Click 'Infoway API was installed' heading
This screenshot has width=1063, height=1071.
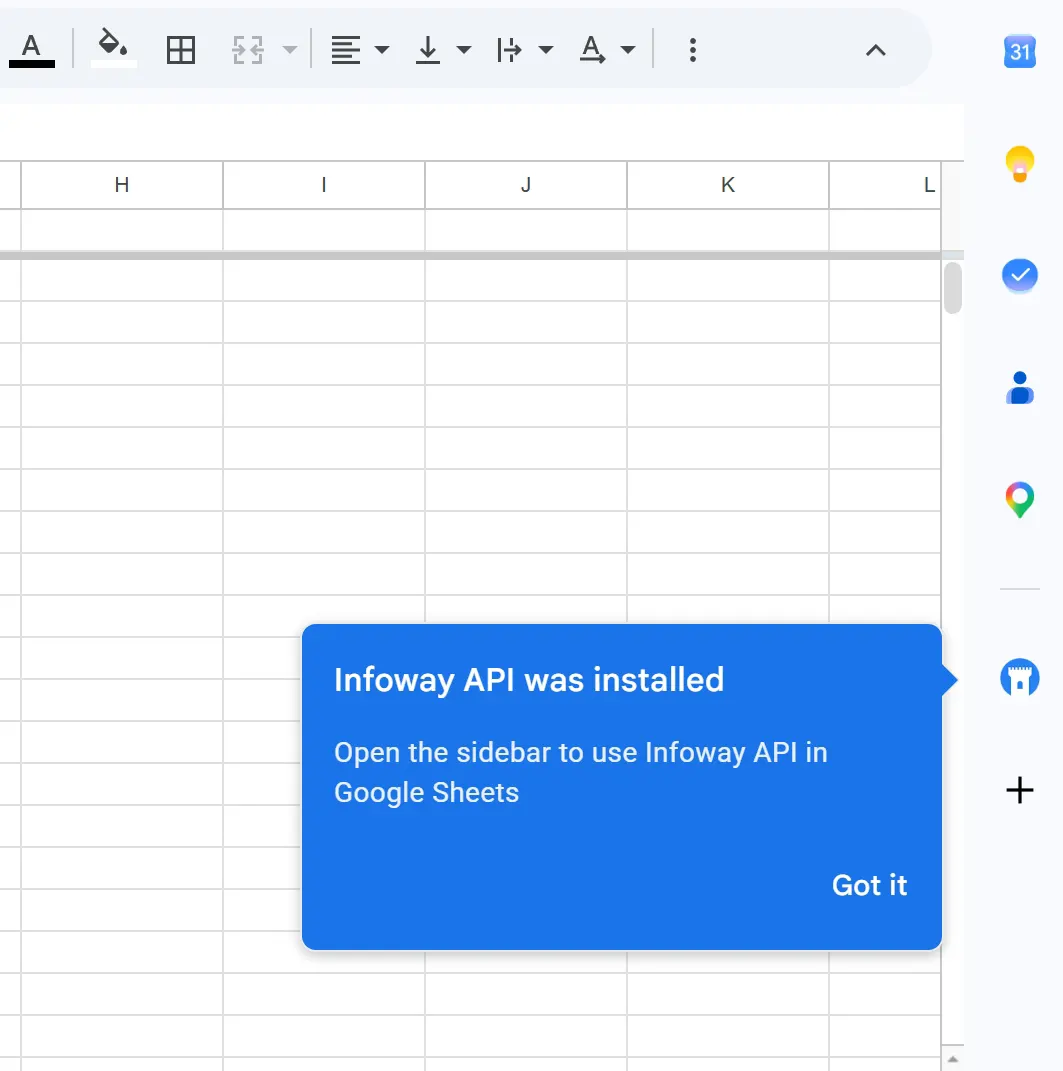[529, 680]
